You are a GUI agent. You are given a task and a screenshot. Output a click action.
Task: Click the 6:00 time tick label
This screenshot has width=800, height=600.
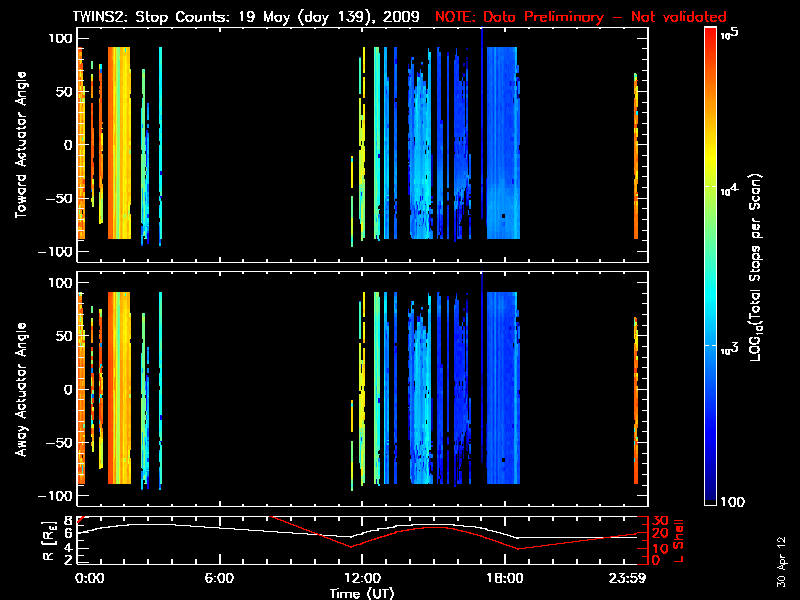[219, 579]
